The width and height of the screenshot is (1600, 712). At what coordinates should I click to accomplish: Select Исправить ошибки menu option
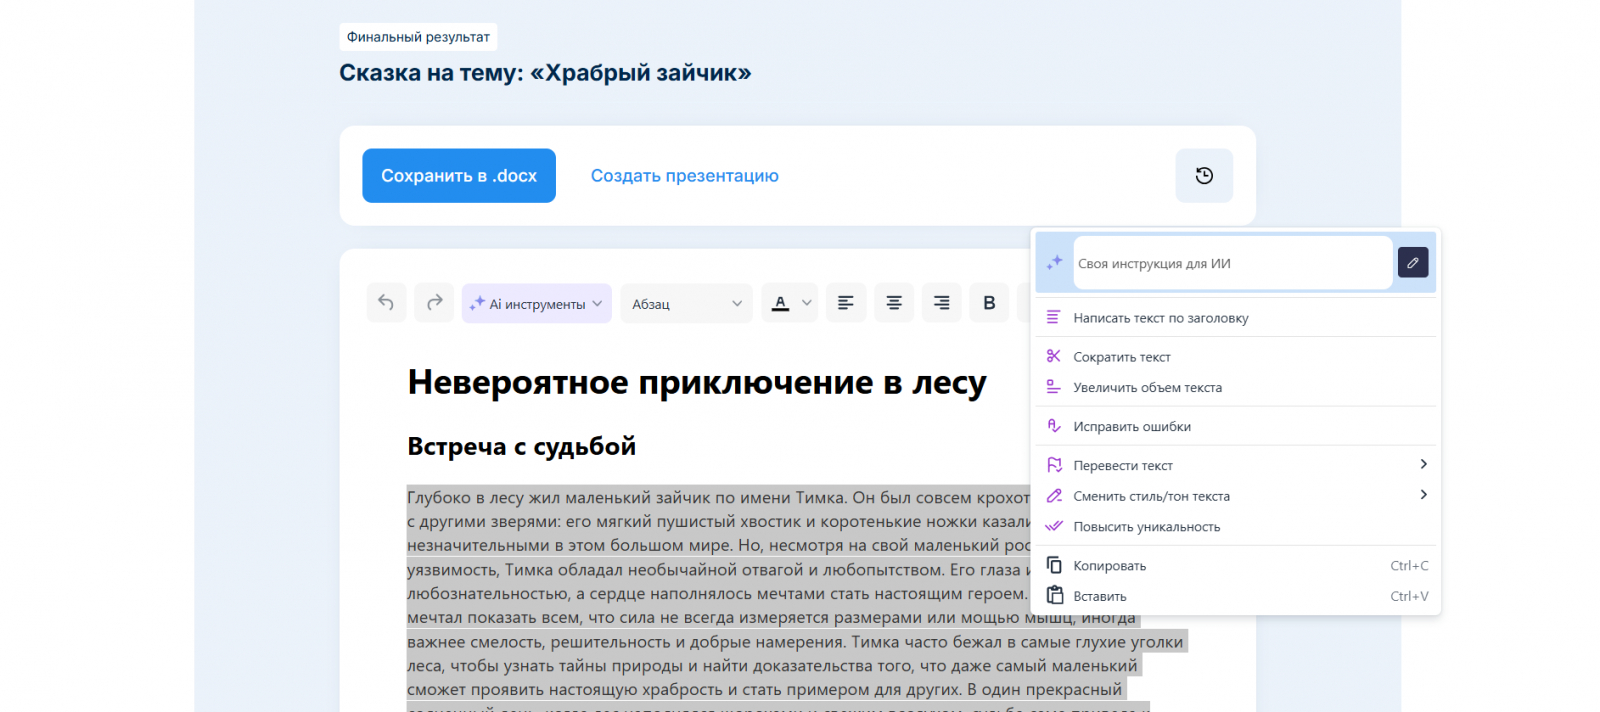[1131, 427]
